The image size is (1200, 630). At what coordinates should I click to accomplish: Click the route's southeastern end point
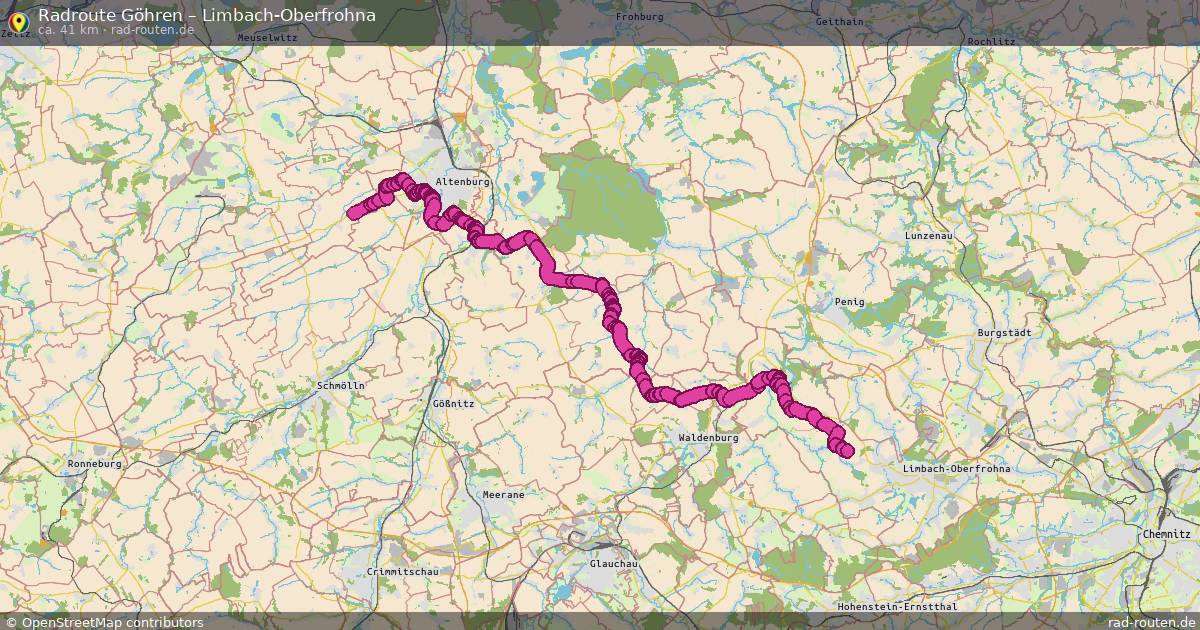pos(847,451)
